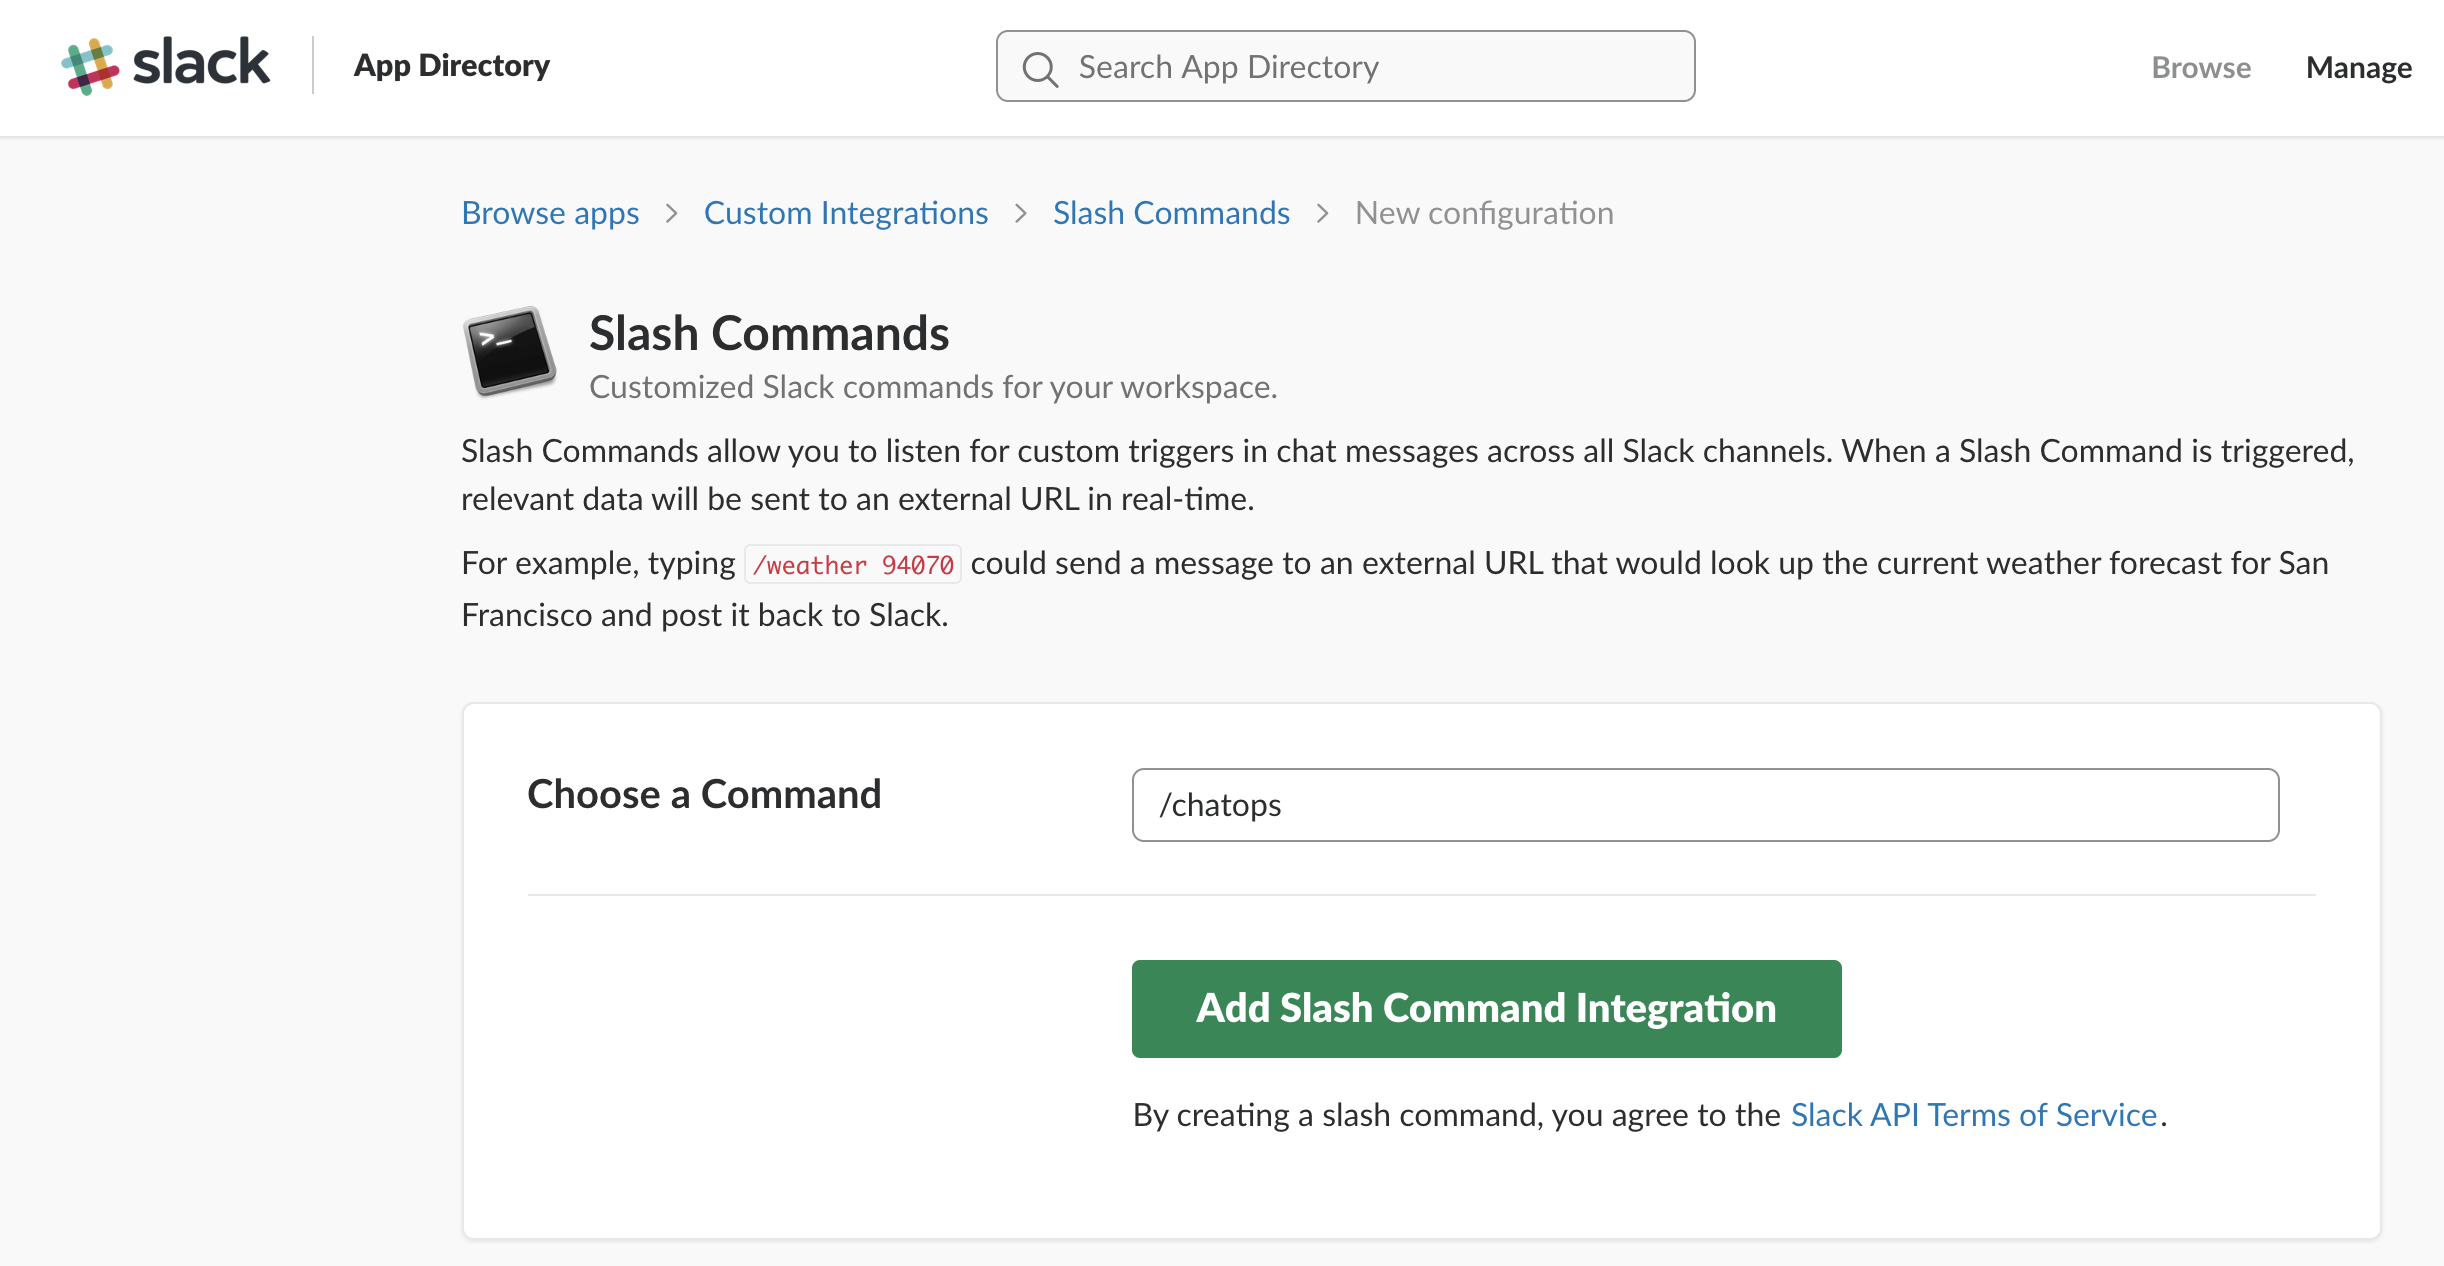
Task: Click the search magnifier icon
Action: (1039, 68)
